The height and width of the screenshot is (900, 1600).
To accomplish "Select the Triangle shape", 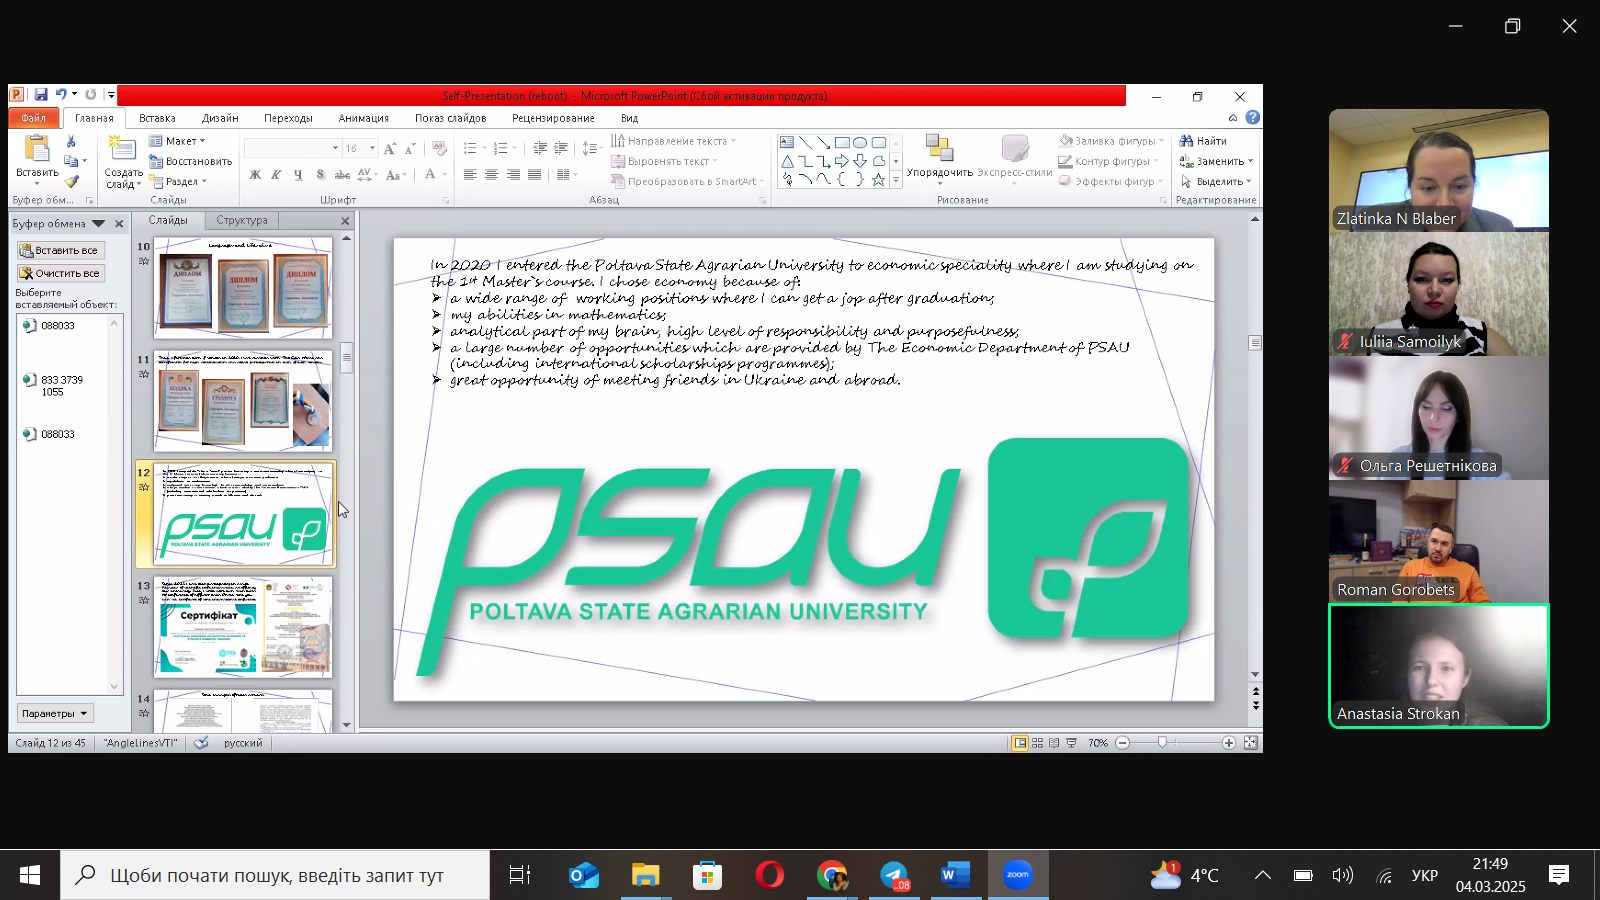I will click(787, 161).
